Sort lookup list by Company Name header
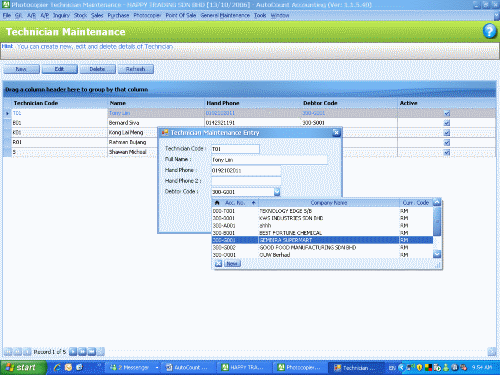The height and width of the screenshot is (375, 500). [329, 203]
